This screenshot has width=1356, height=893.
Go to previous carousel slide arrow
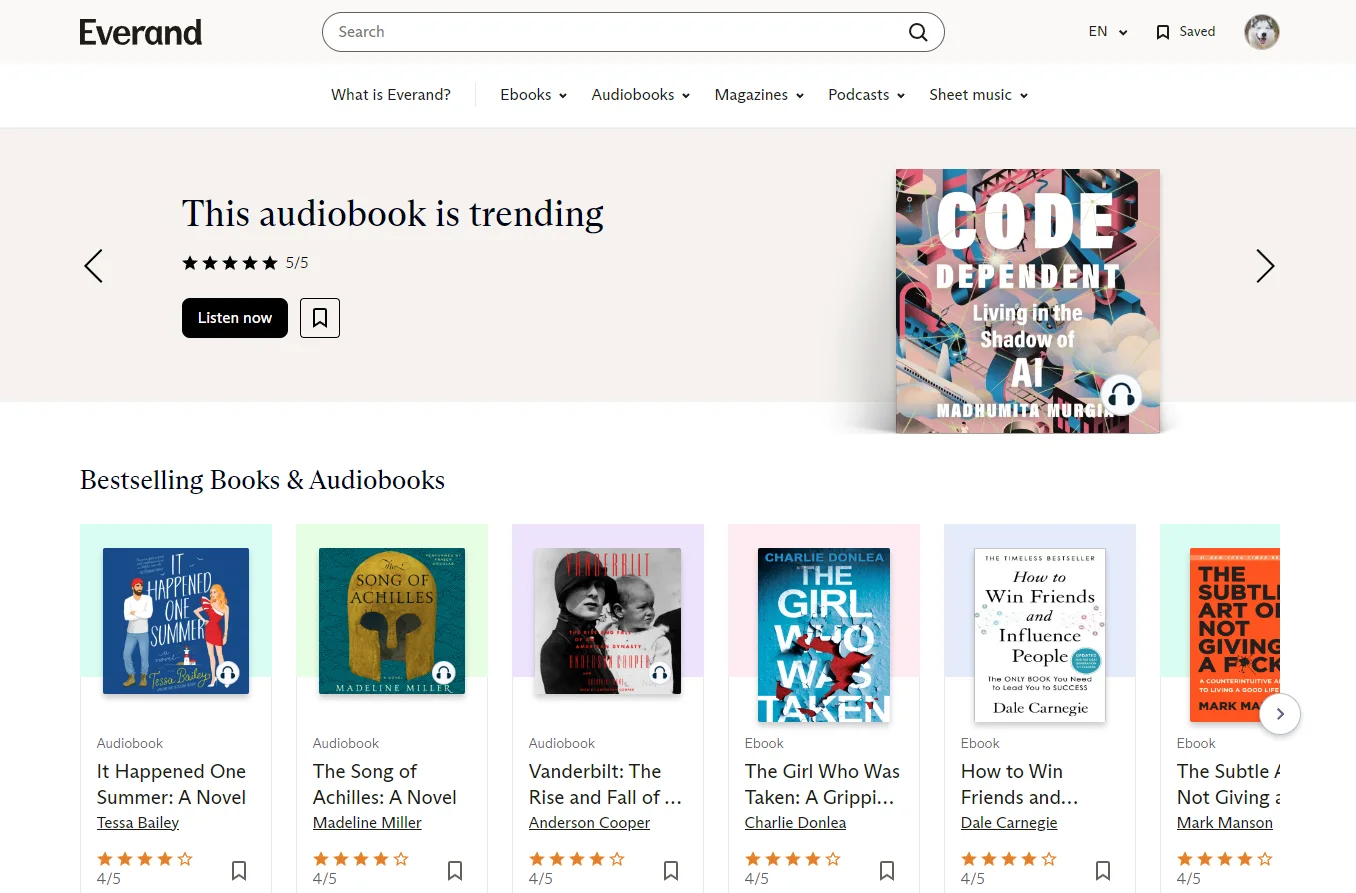tap(93, 265)
